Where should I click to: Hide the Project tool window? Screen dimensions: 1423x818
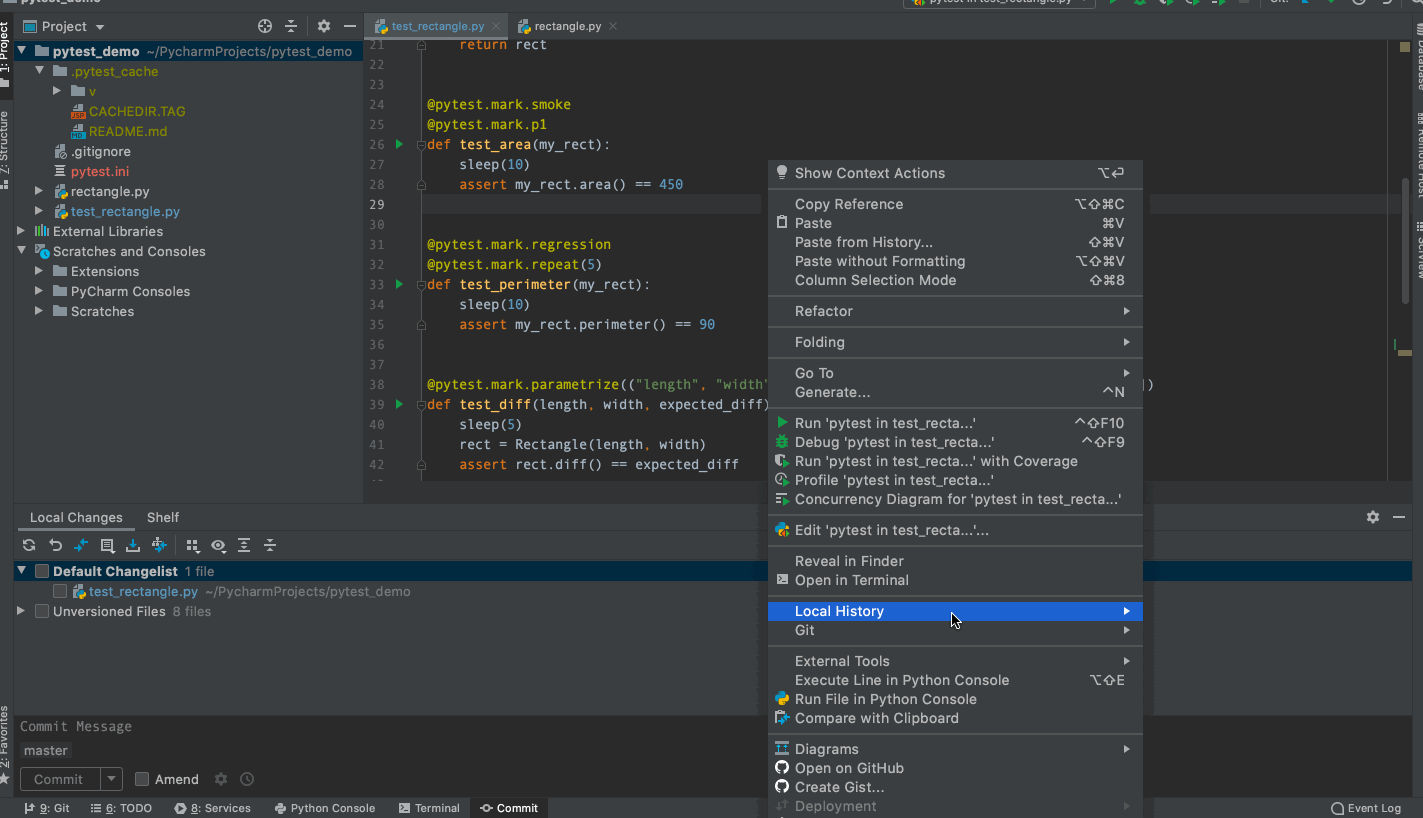pyautogui.click(x=349, y=26)
